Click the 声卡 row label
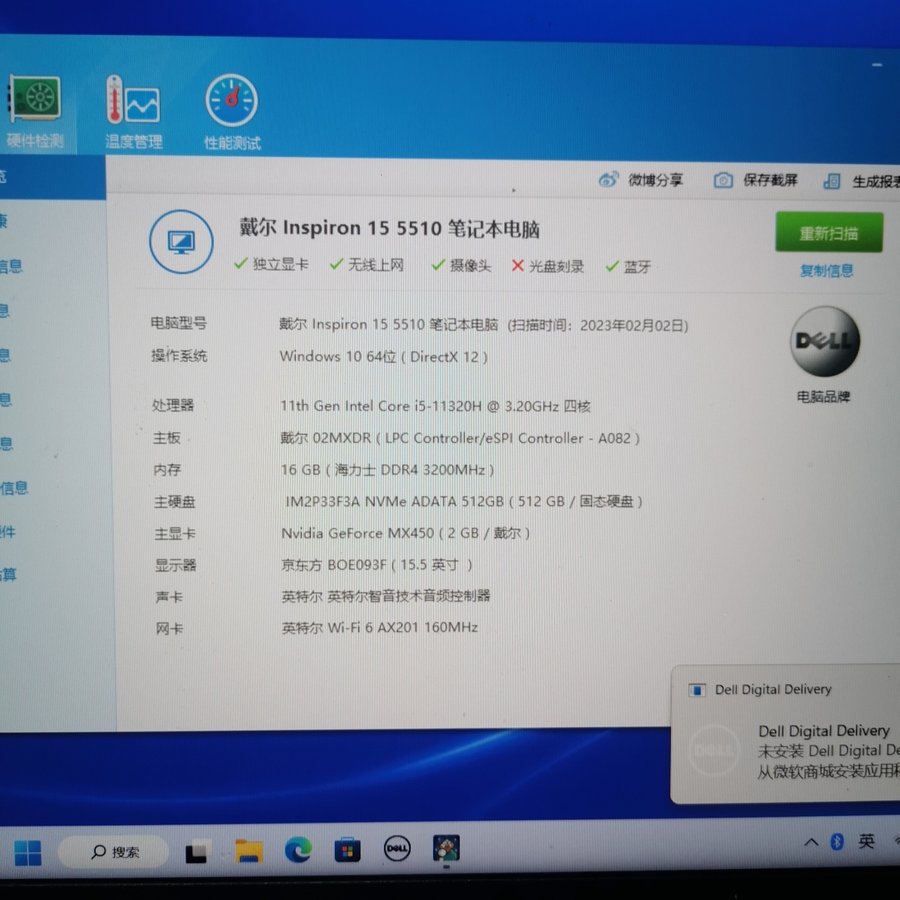This screenshot has width=900, height=900. [x=169, y=597]
